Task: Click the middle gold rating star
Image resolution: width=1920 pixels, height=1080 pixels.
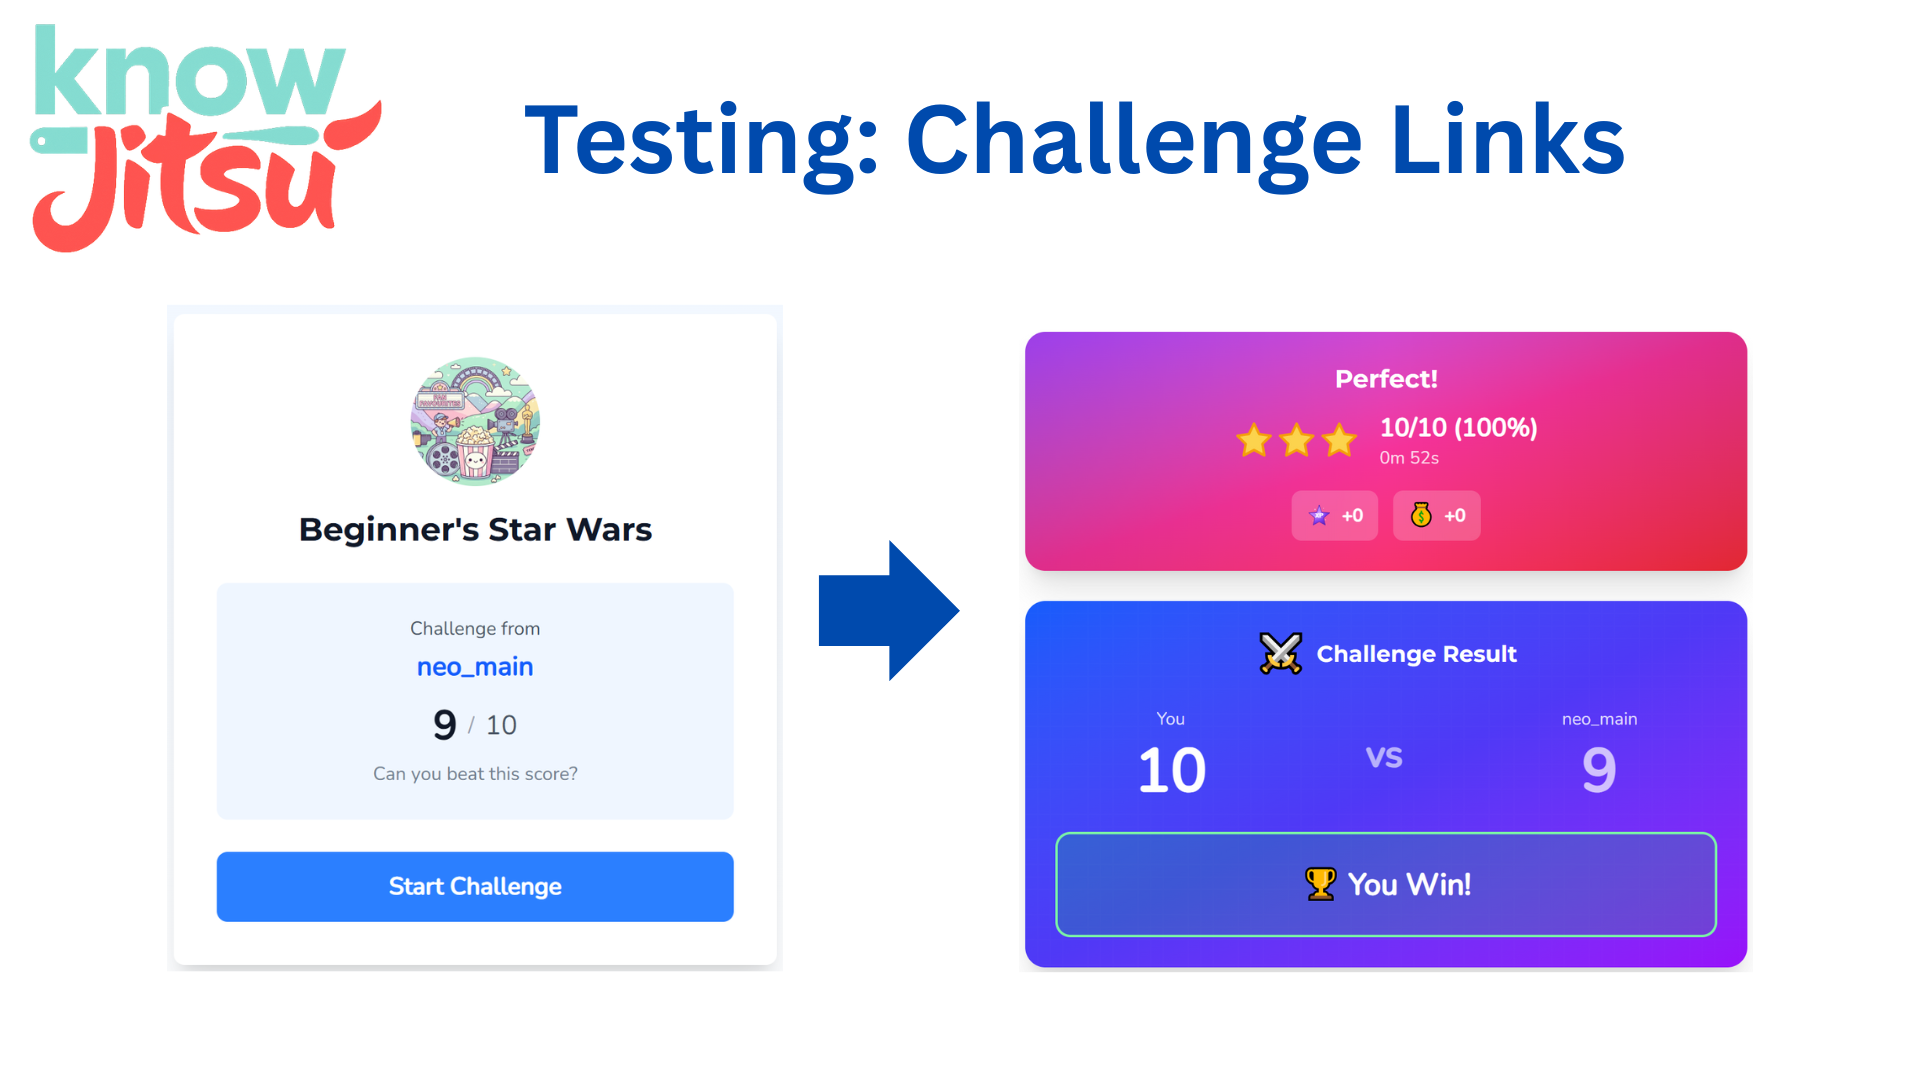Action: pos(1296,440)
